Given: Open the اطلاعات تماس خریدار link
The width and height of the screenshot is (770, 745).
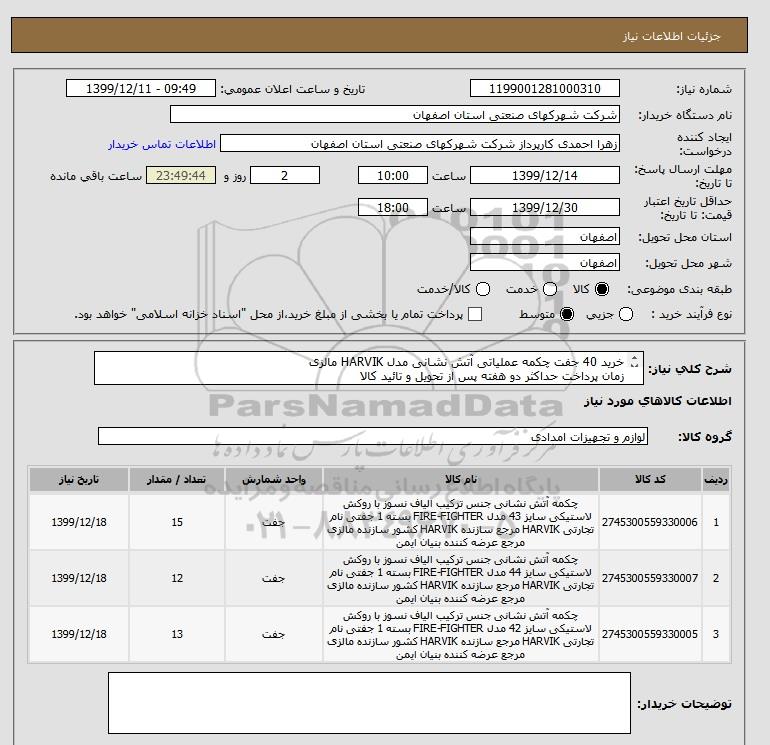Looking at the screenshot, I should 162,144.
